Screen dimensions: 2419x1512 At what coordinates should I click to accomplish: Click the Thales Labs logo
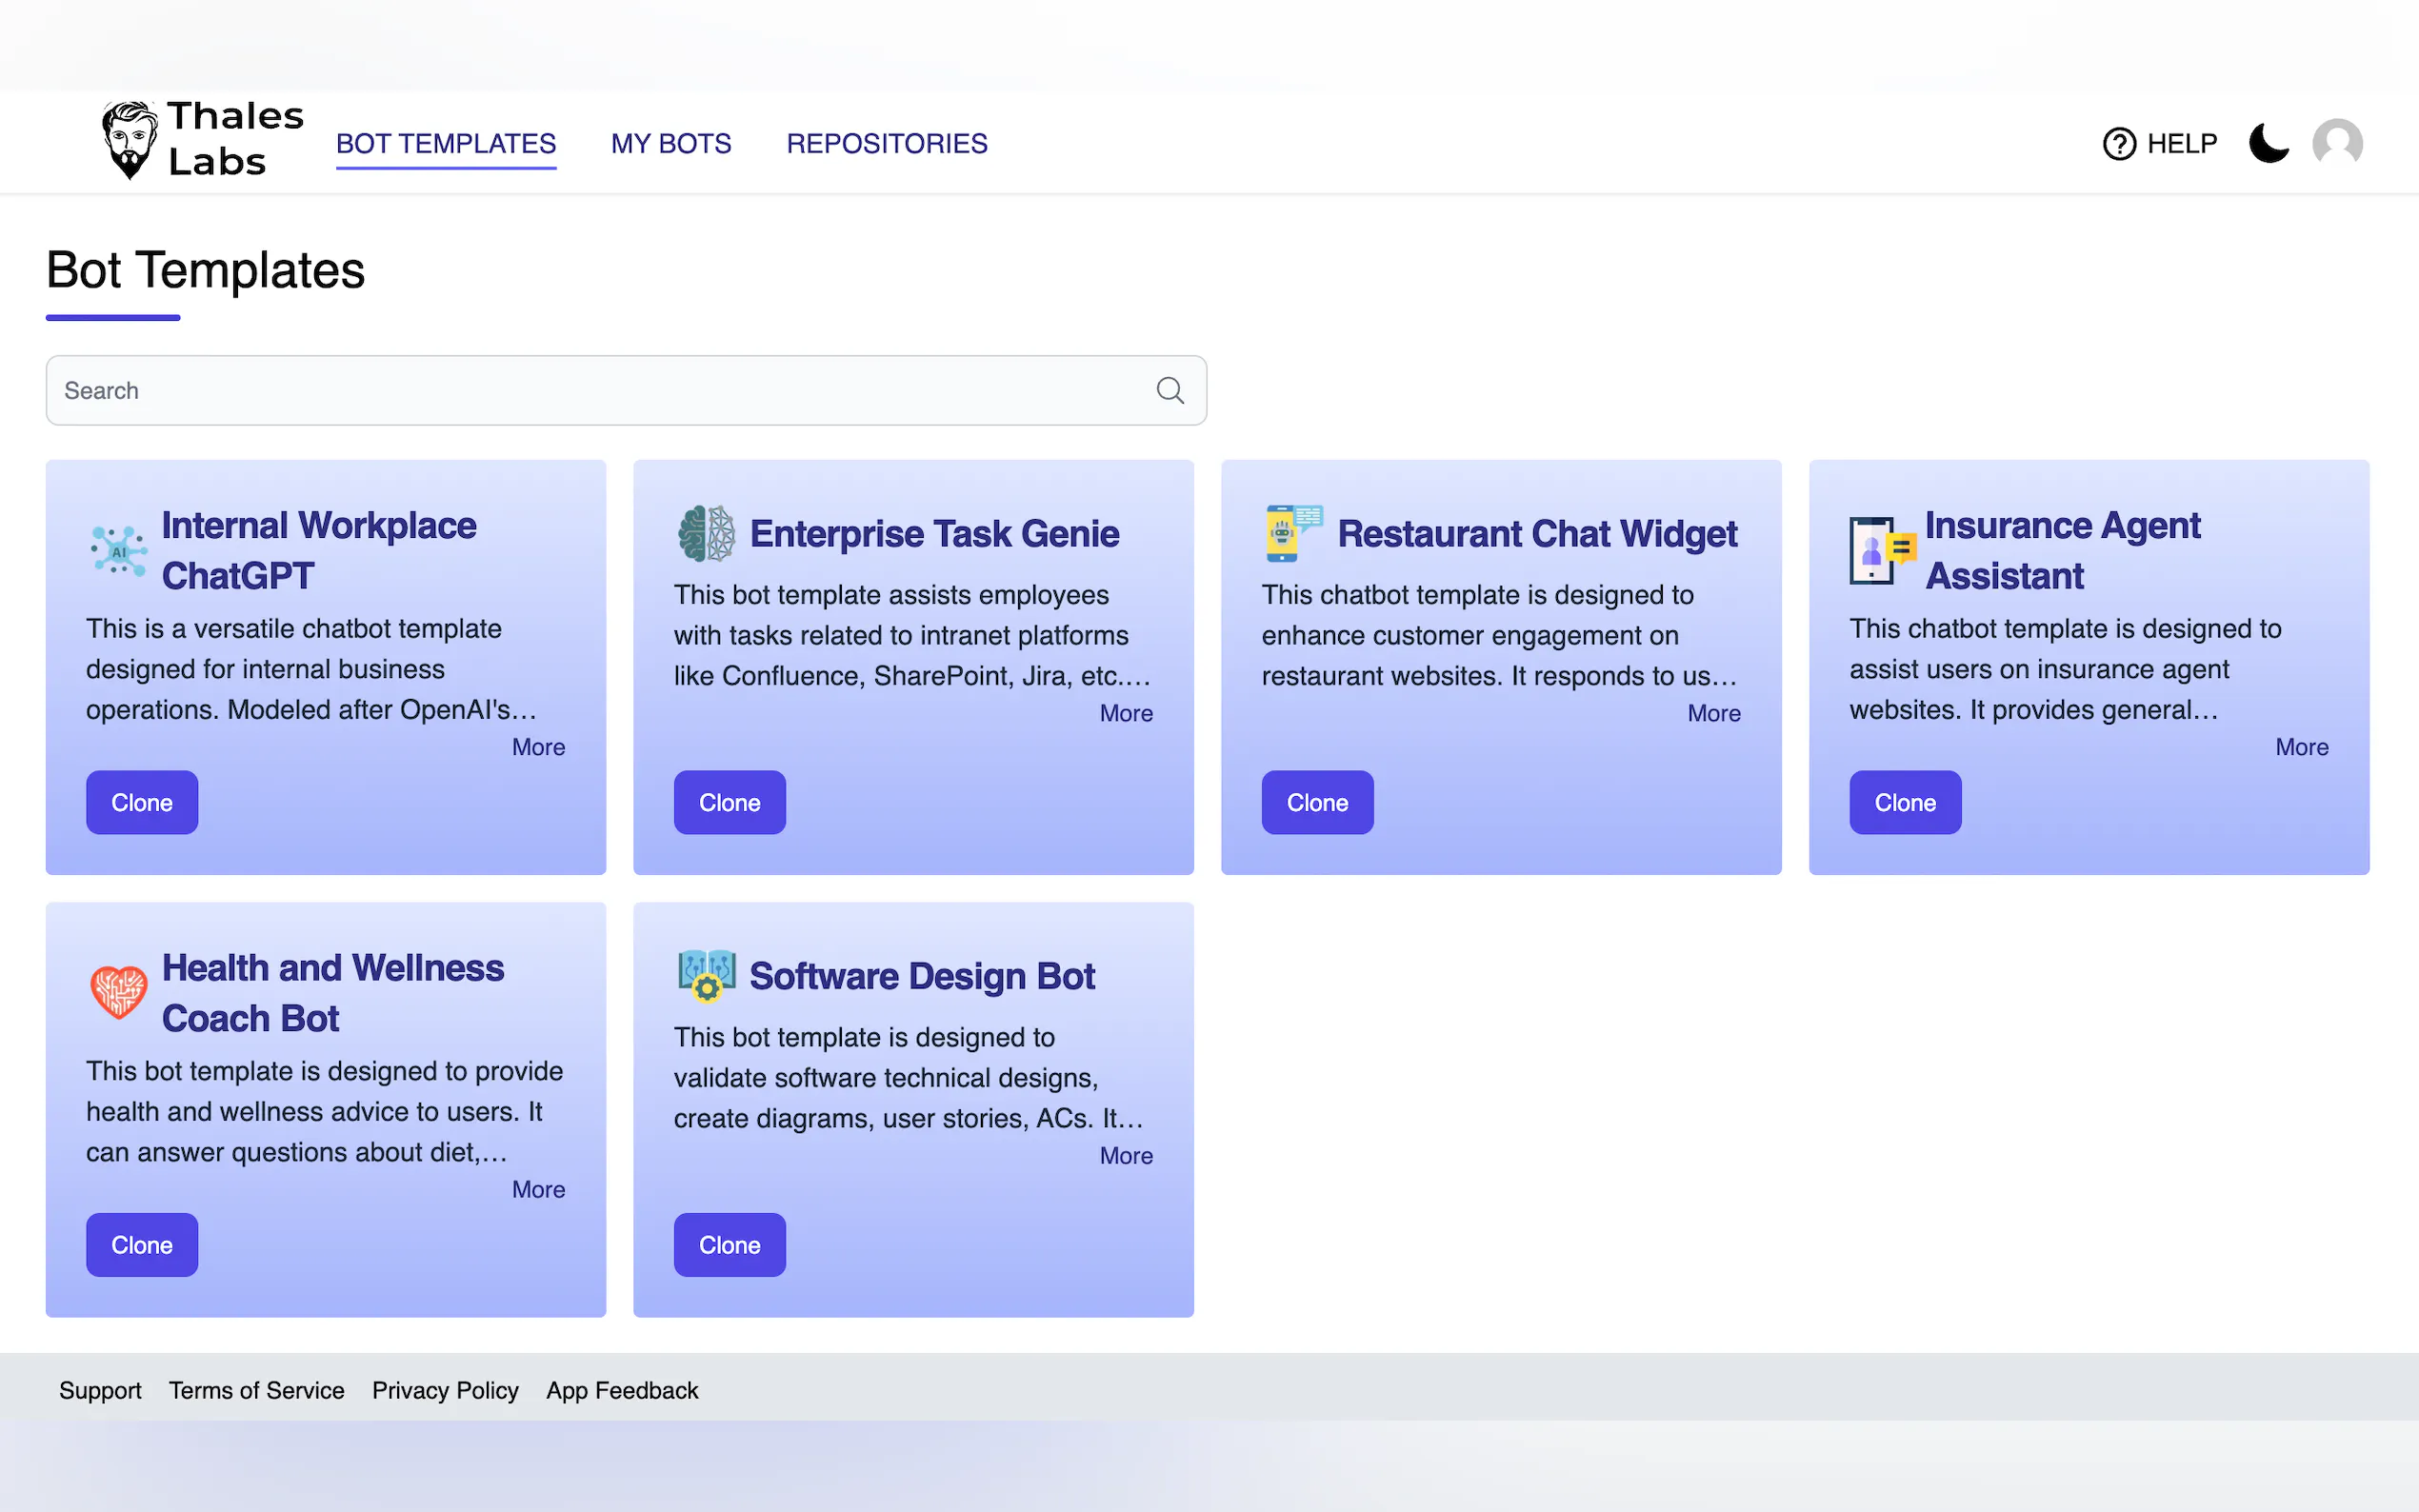[x=202, y=140]
